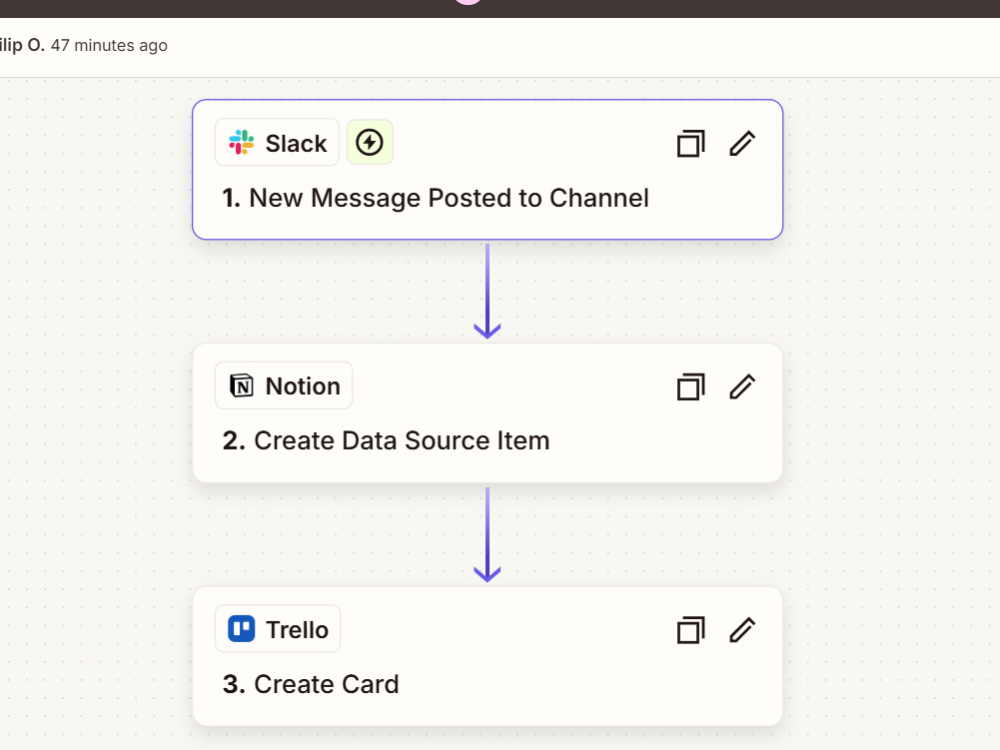This screenshot has width=1000, height=750.
Task: Edit the Slack step with pencil icon
Action: click(742, 143)
